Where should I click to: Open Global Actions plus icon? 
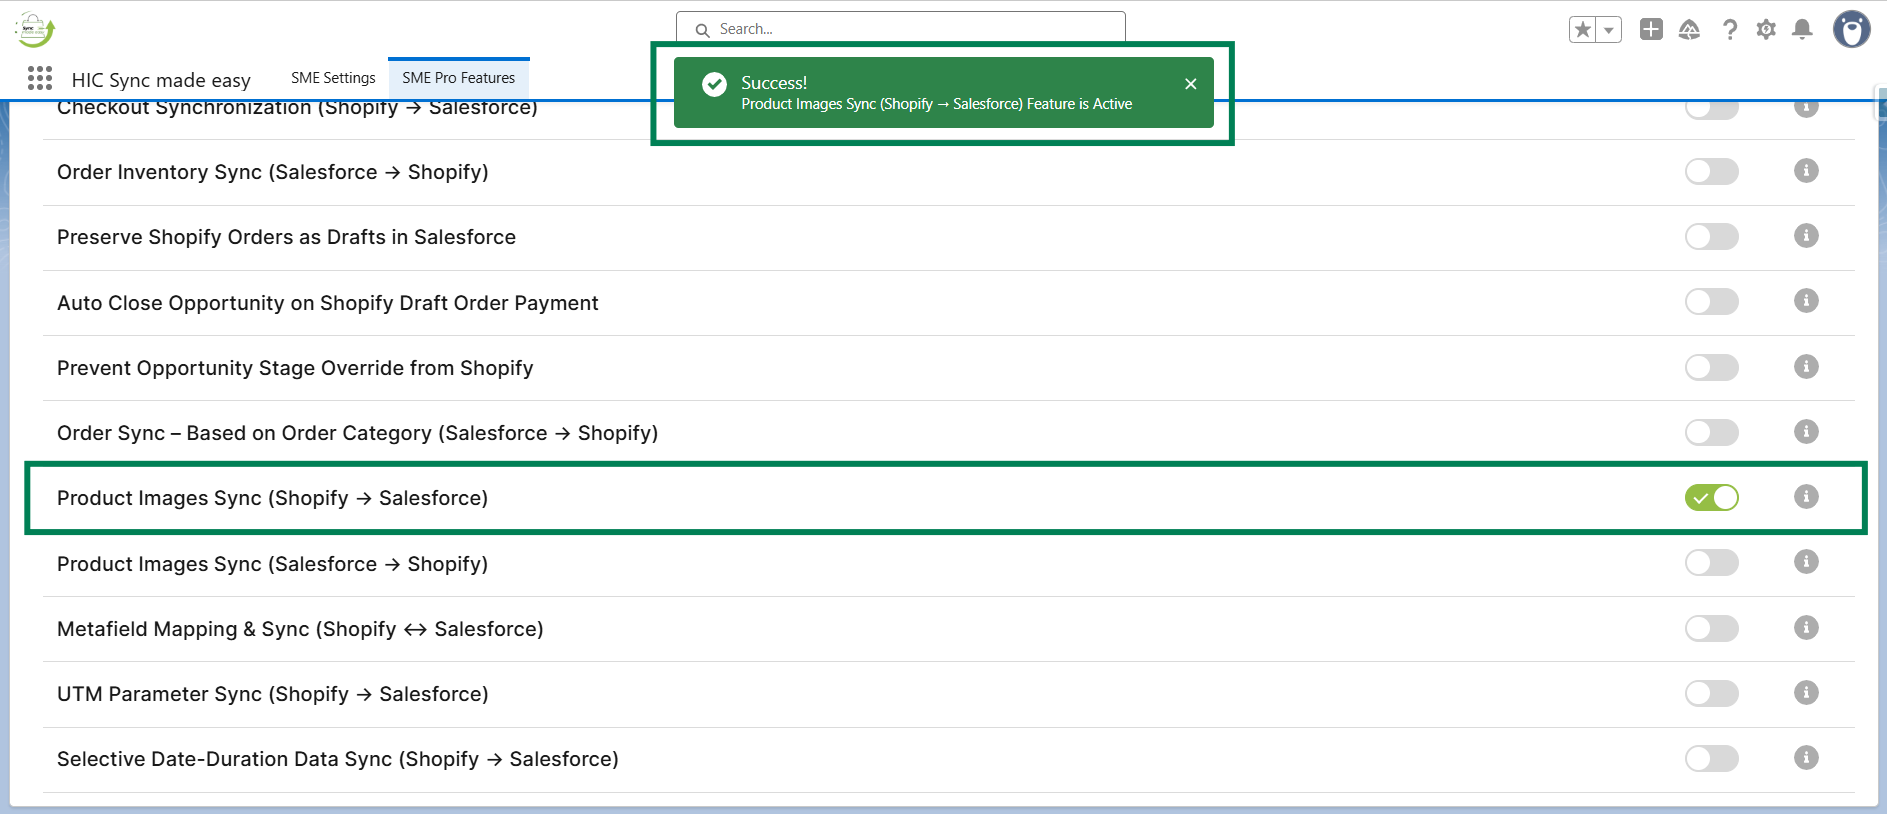click(1651, 29)
